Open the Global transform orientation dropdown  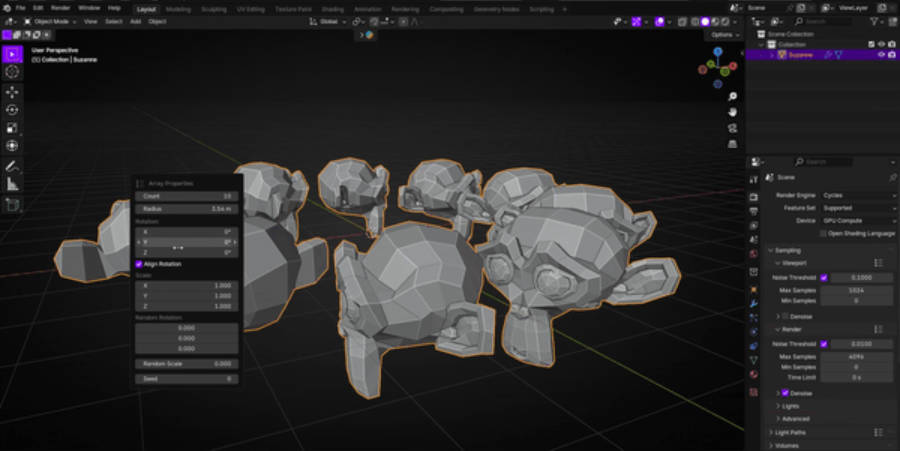[x=328, y=21]
